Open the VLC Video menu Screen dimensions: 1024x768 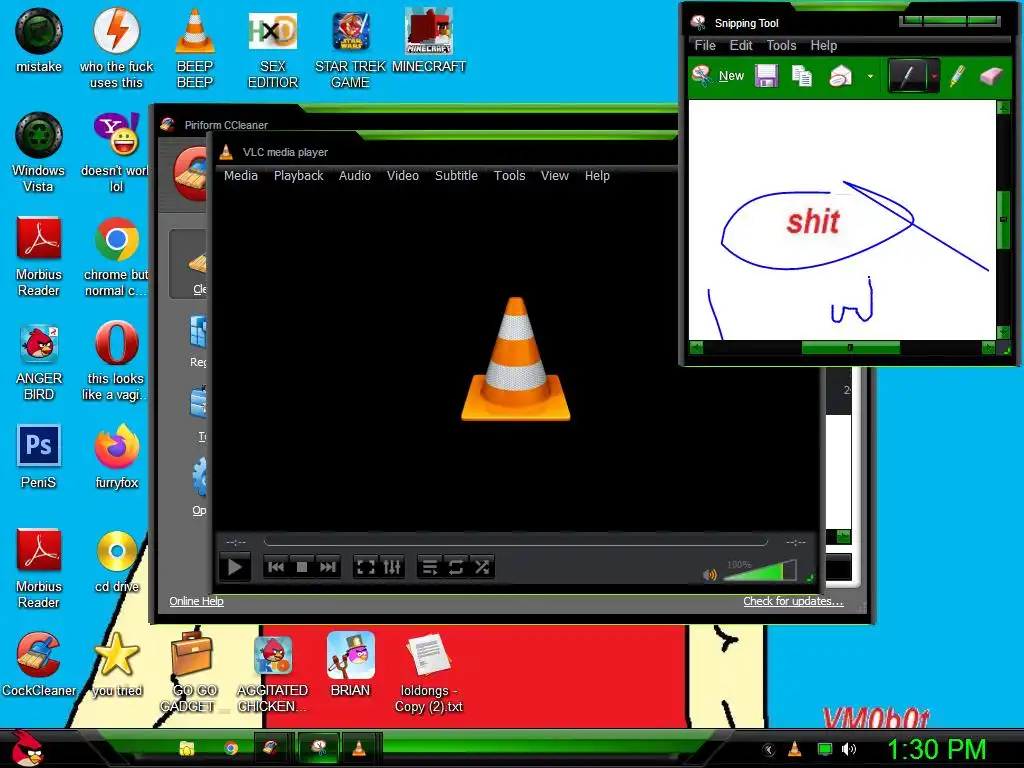pyautogui.click(x=402, y=176)
